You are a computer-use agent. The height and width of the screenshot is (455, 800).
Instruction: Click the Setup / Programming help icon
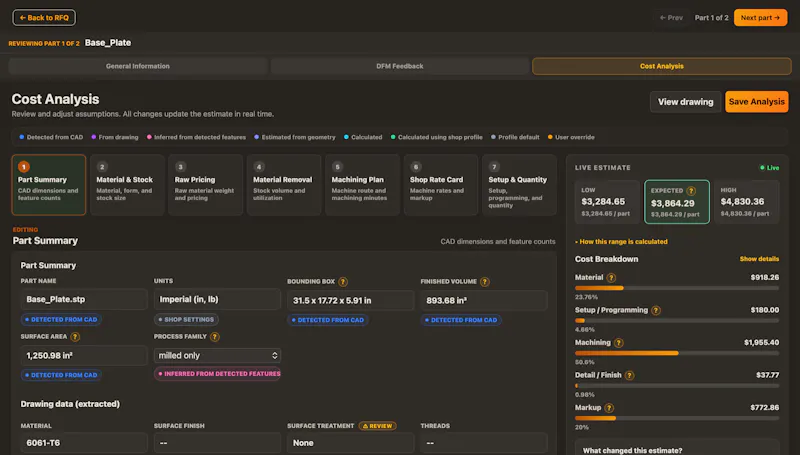[656, 310]
